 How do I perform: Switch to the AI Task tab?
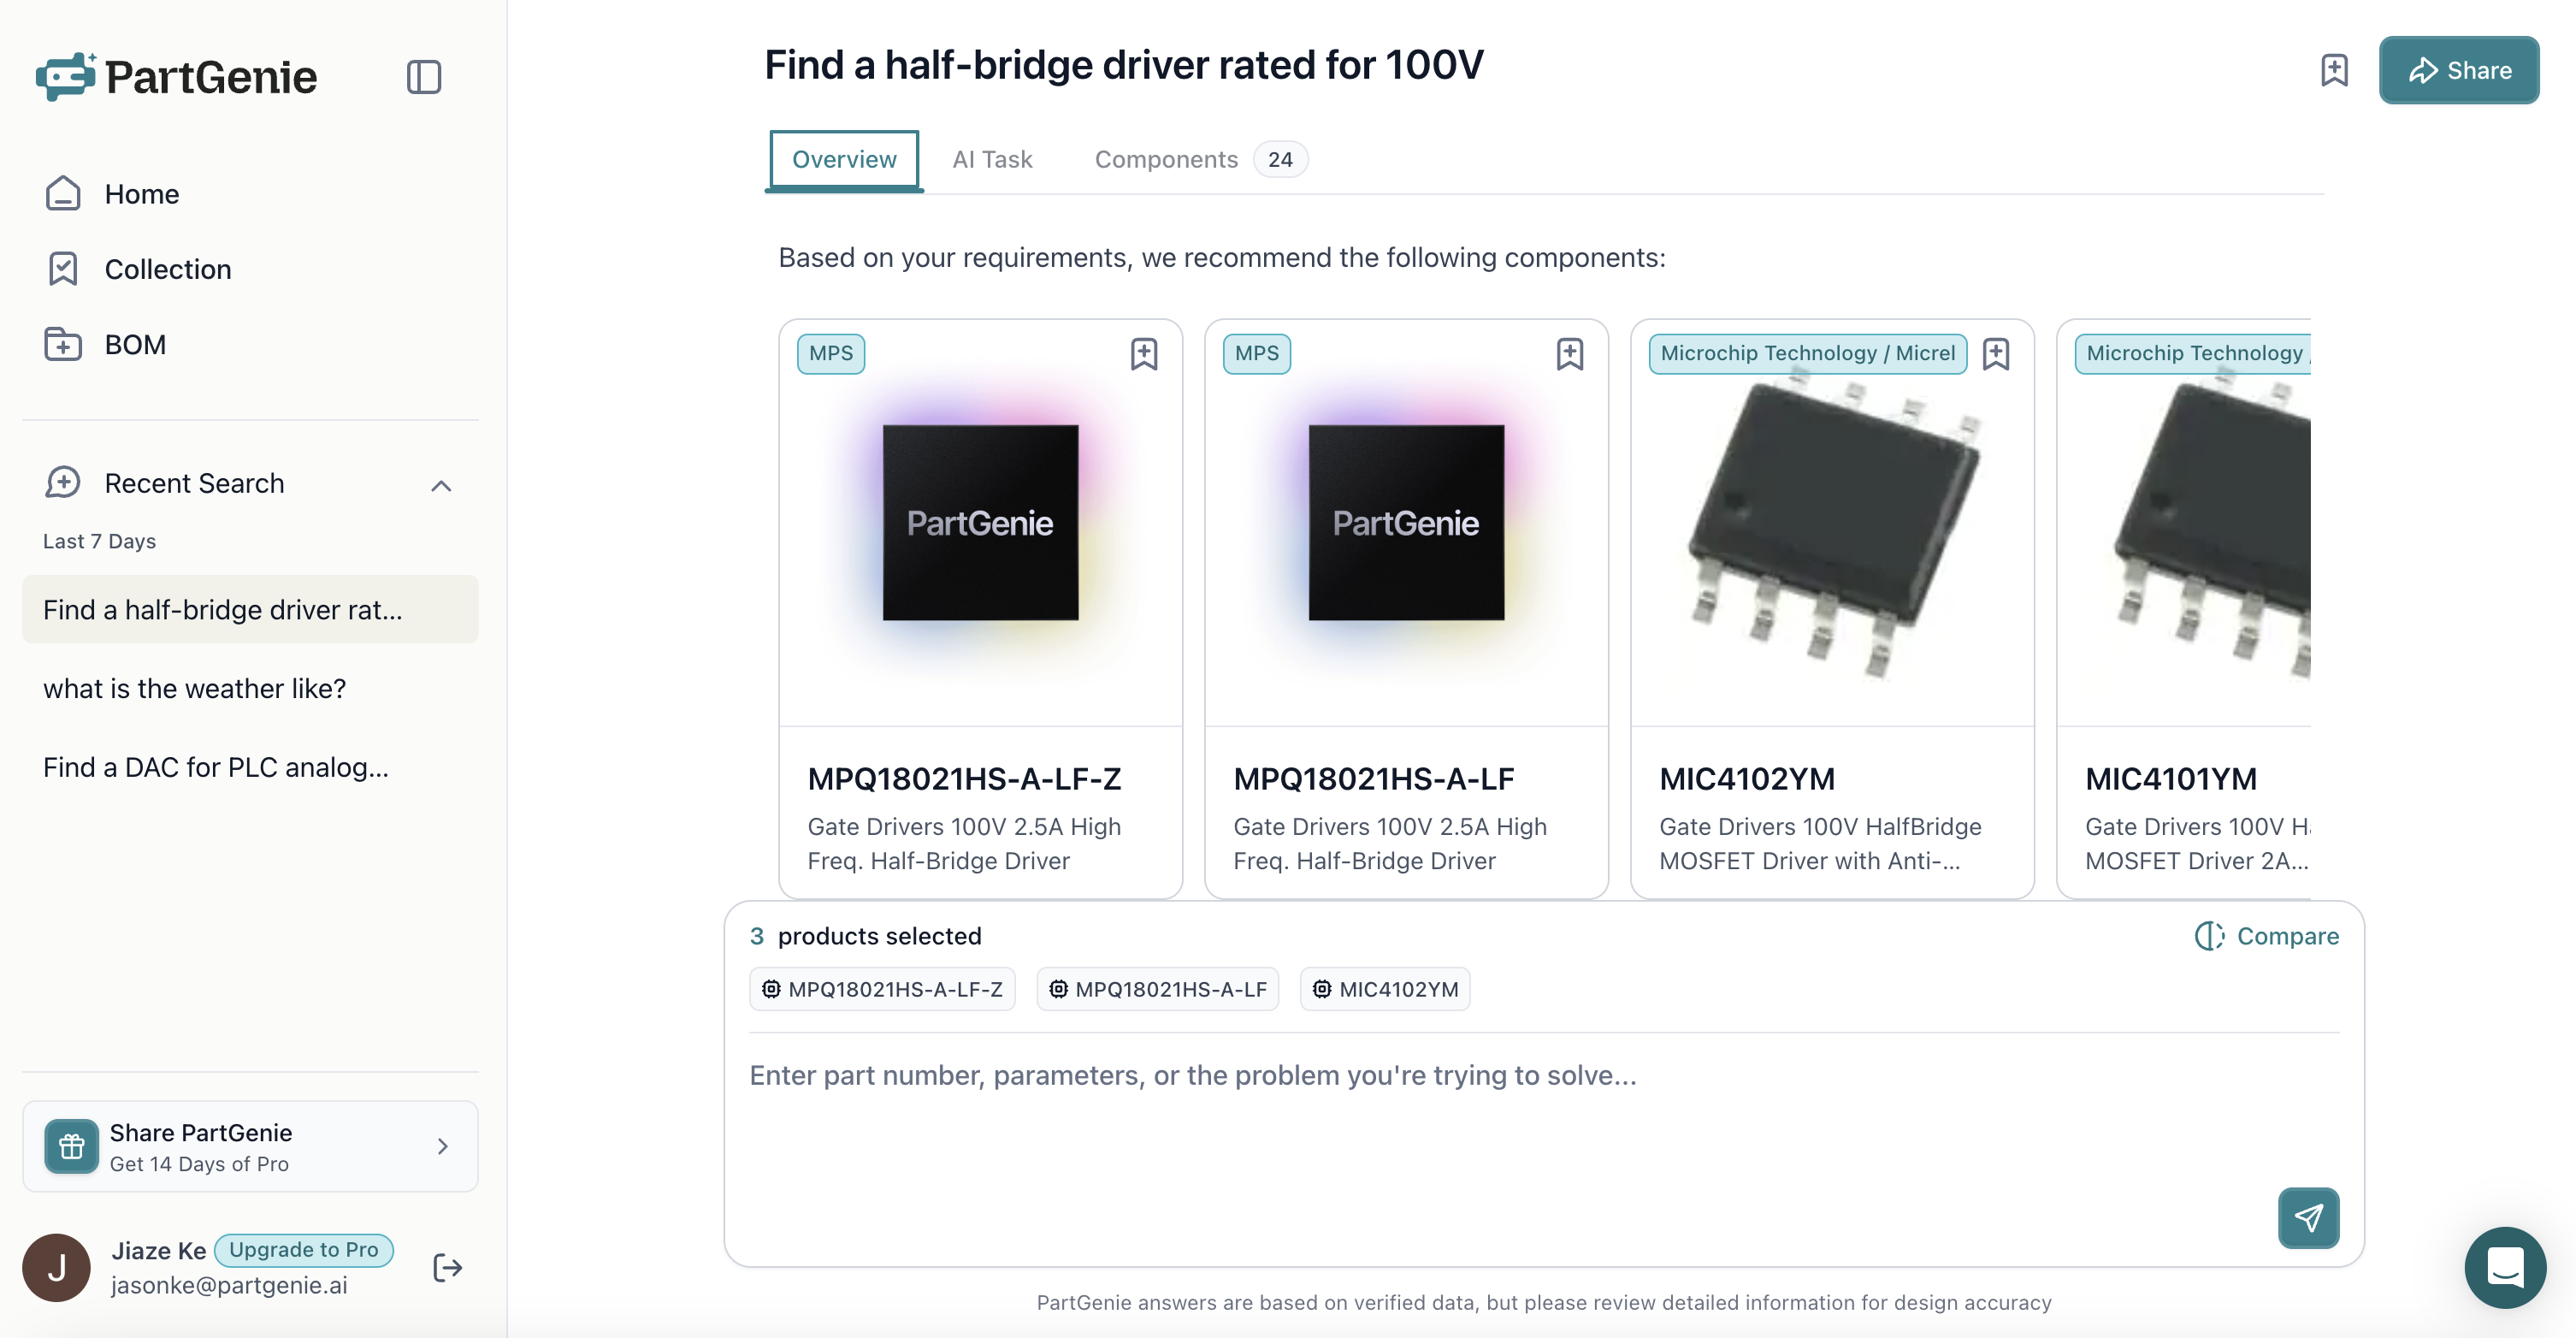[992, 159]
